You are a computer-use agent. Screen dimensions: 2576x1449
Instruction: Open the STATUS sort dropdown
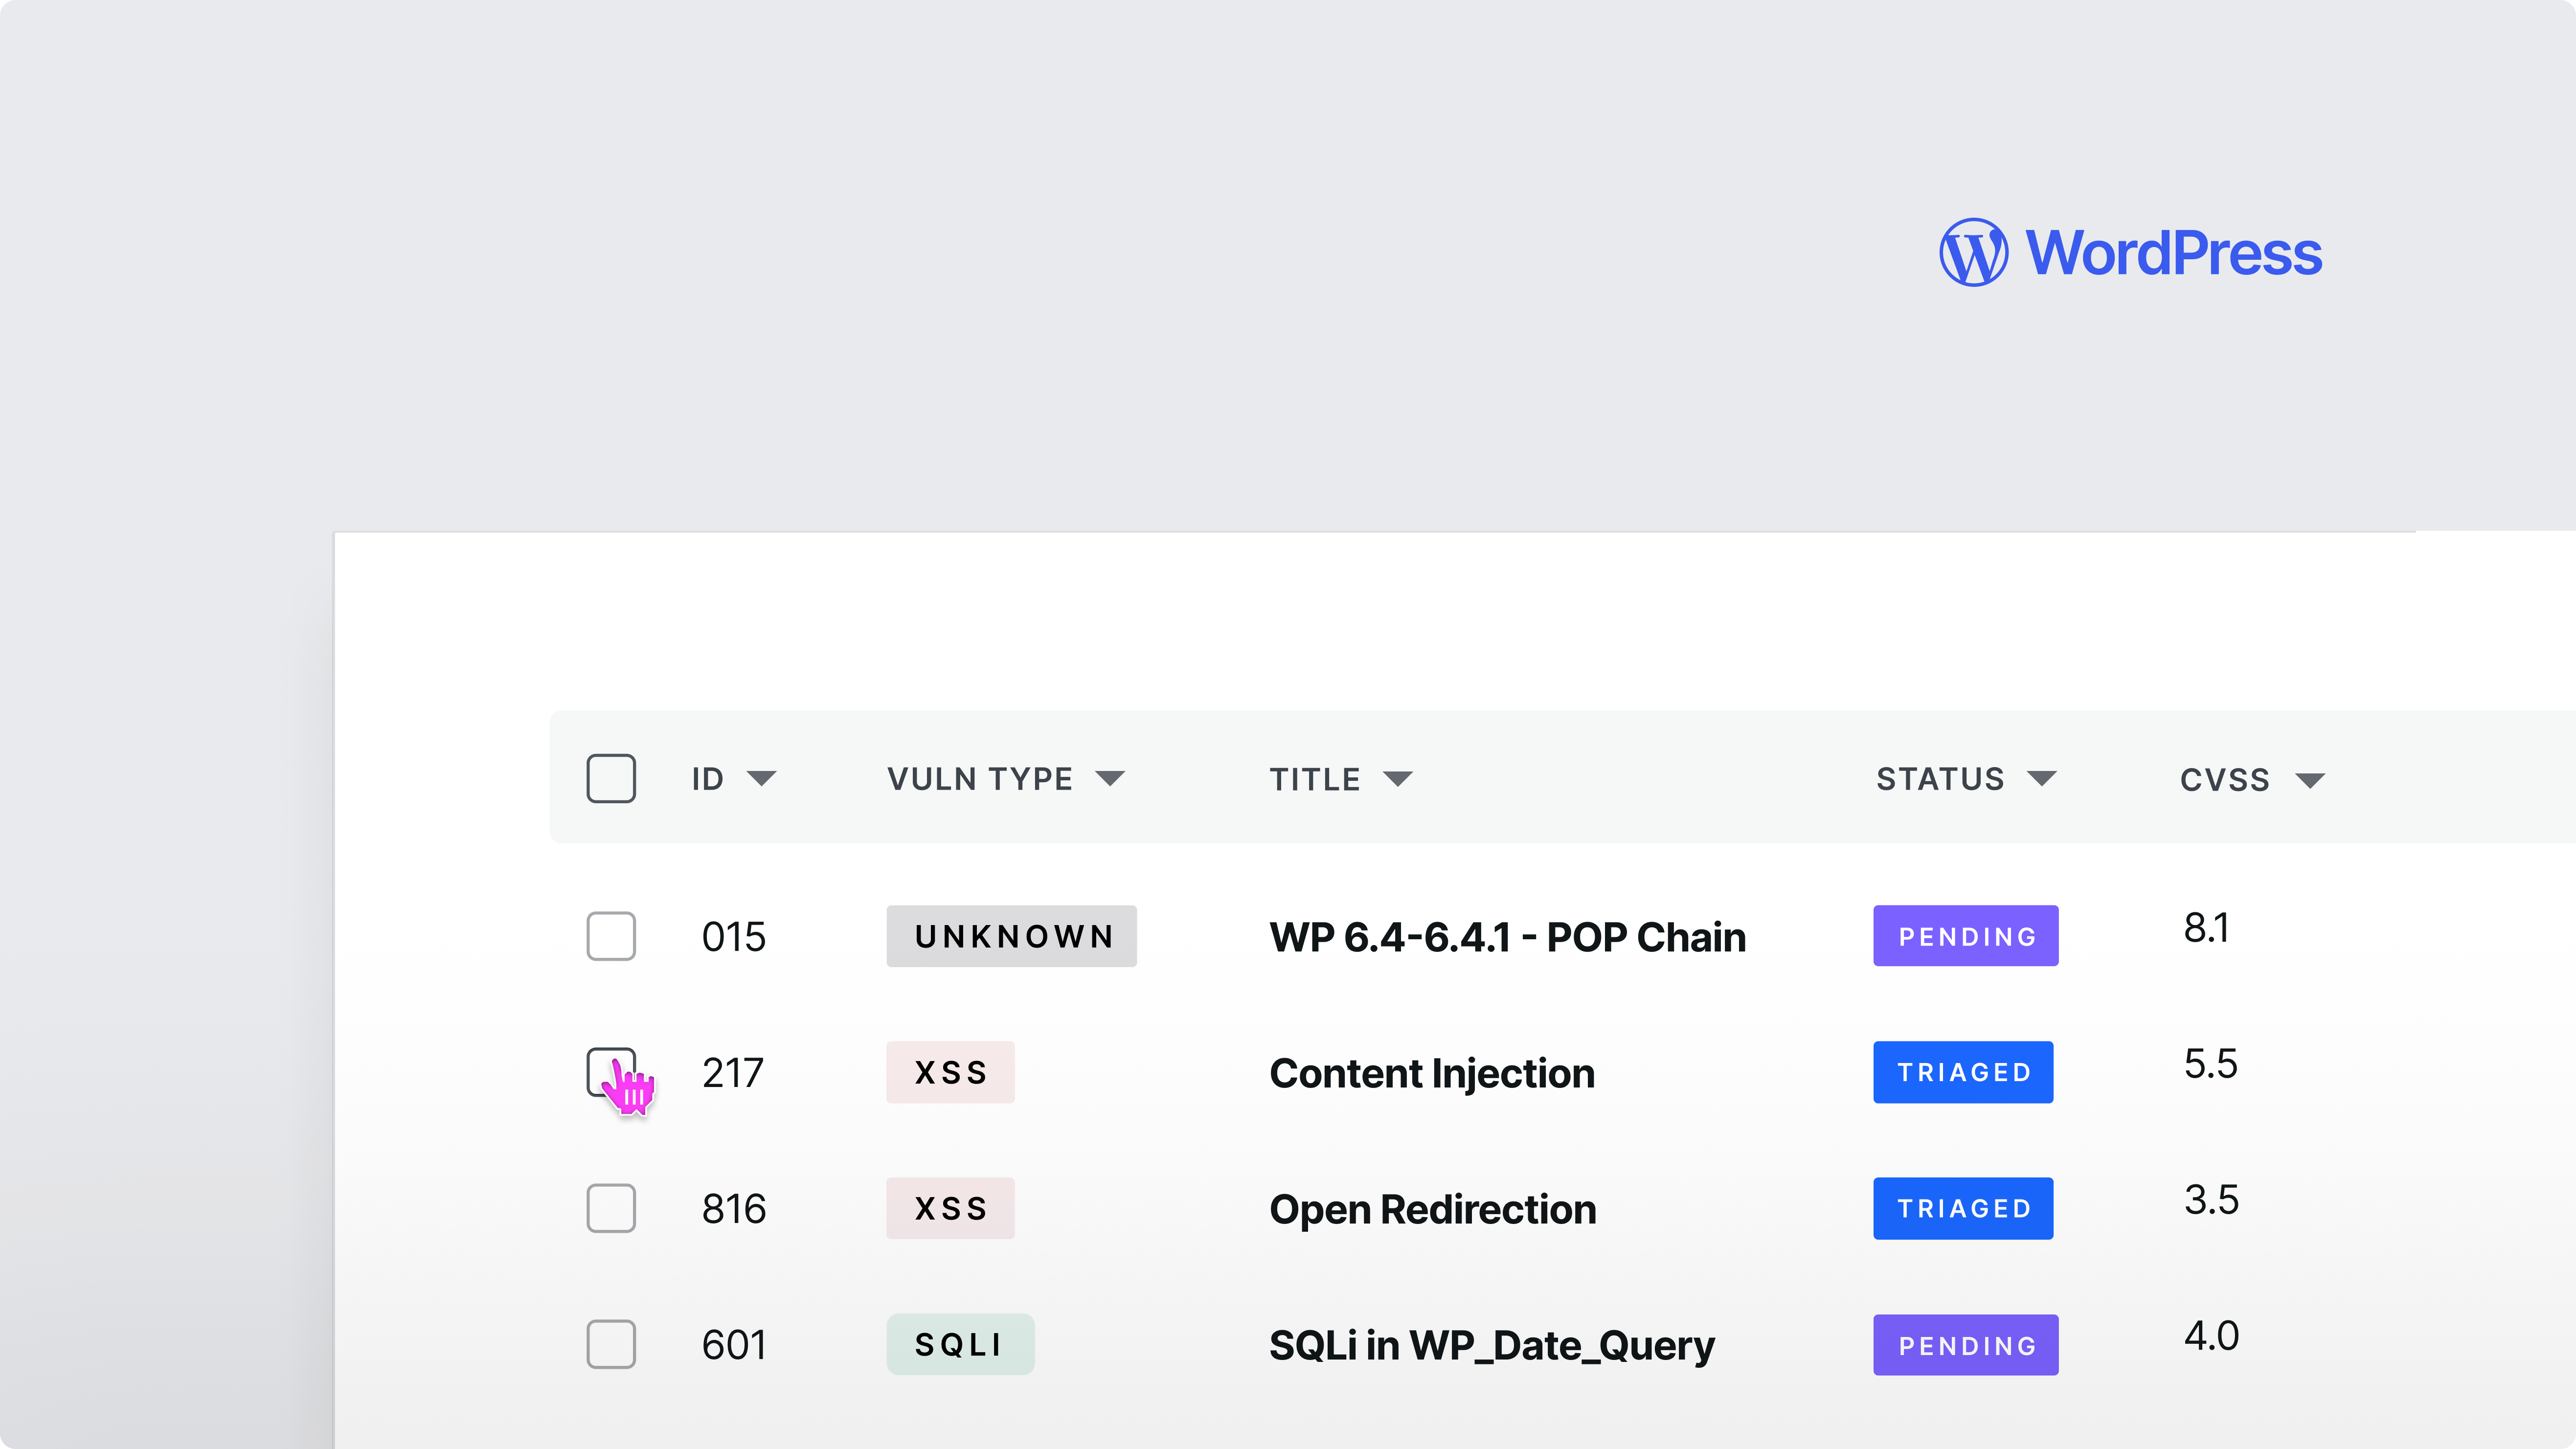click(2043, 779)
